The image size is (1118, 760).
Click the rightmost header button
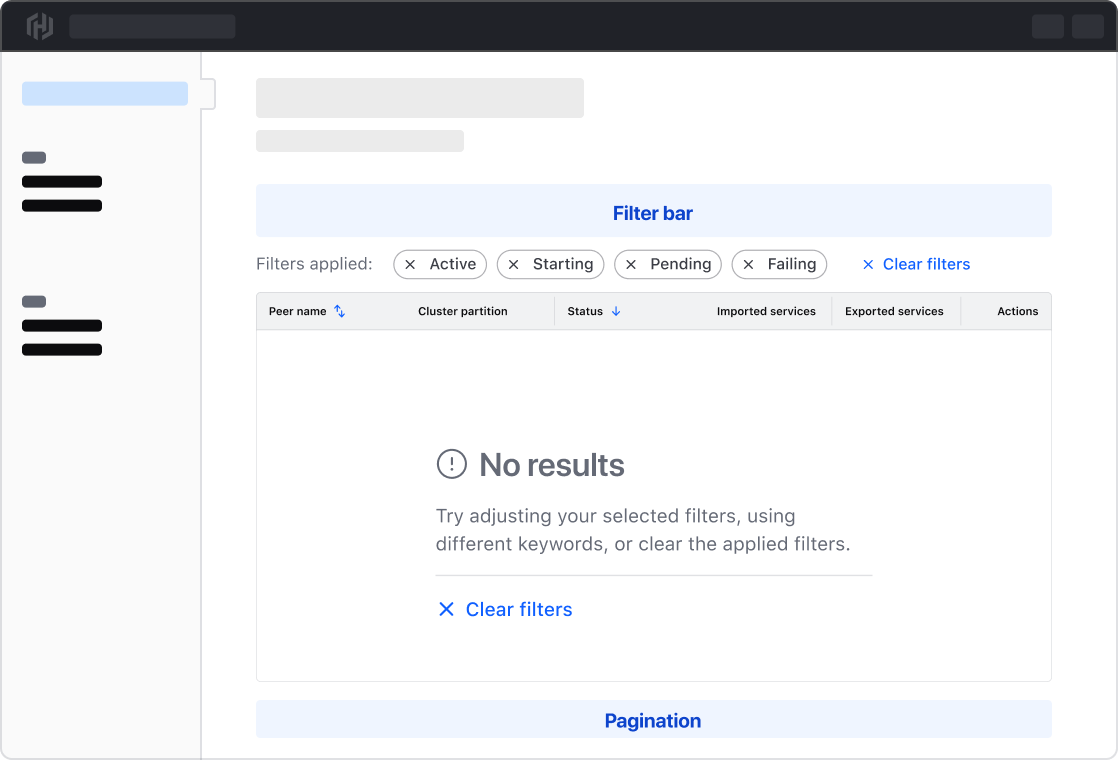click(x=1087, y=26)
